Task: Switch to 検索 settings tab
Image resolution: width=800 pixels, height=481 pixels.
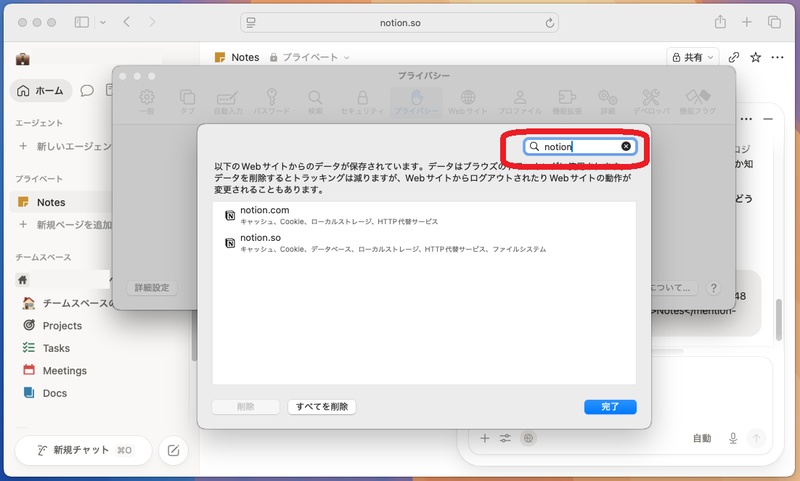Action: point(315,102)
